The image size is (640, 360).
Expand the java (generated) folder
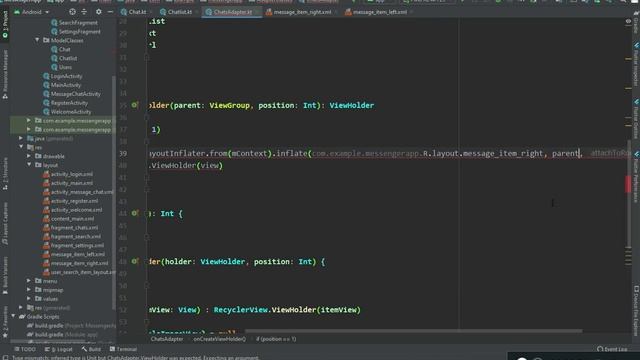(21, 138)
